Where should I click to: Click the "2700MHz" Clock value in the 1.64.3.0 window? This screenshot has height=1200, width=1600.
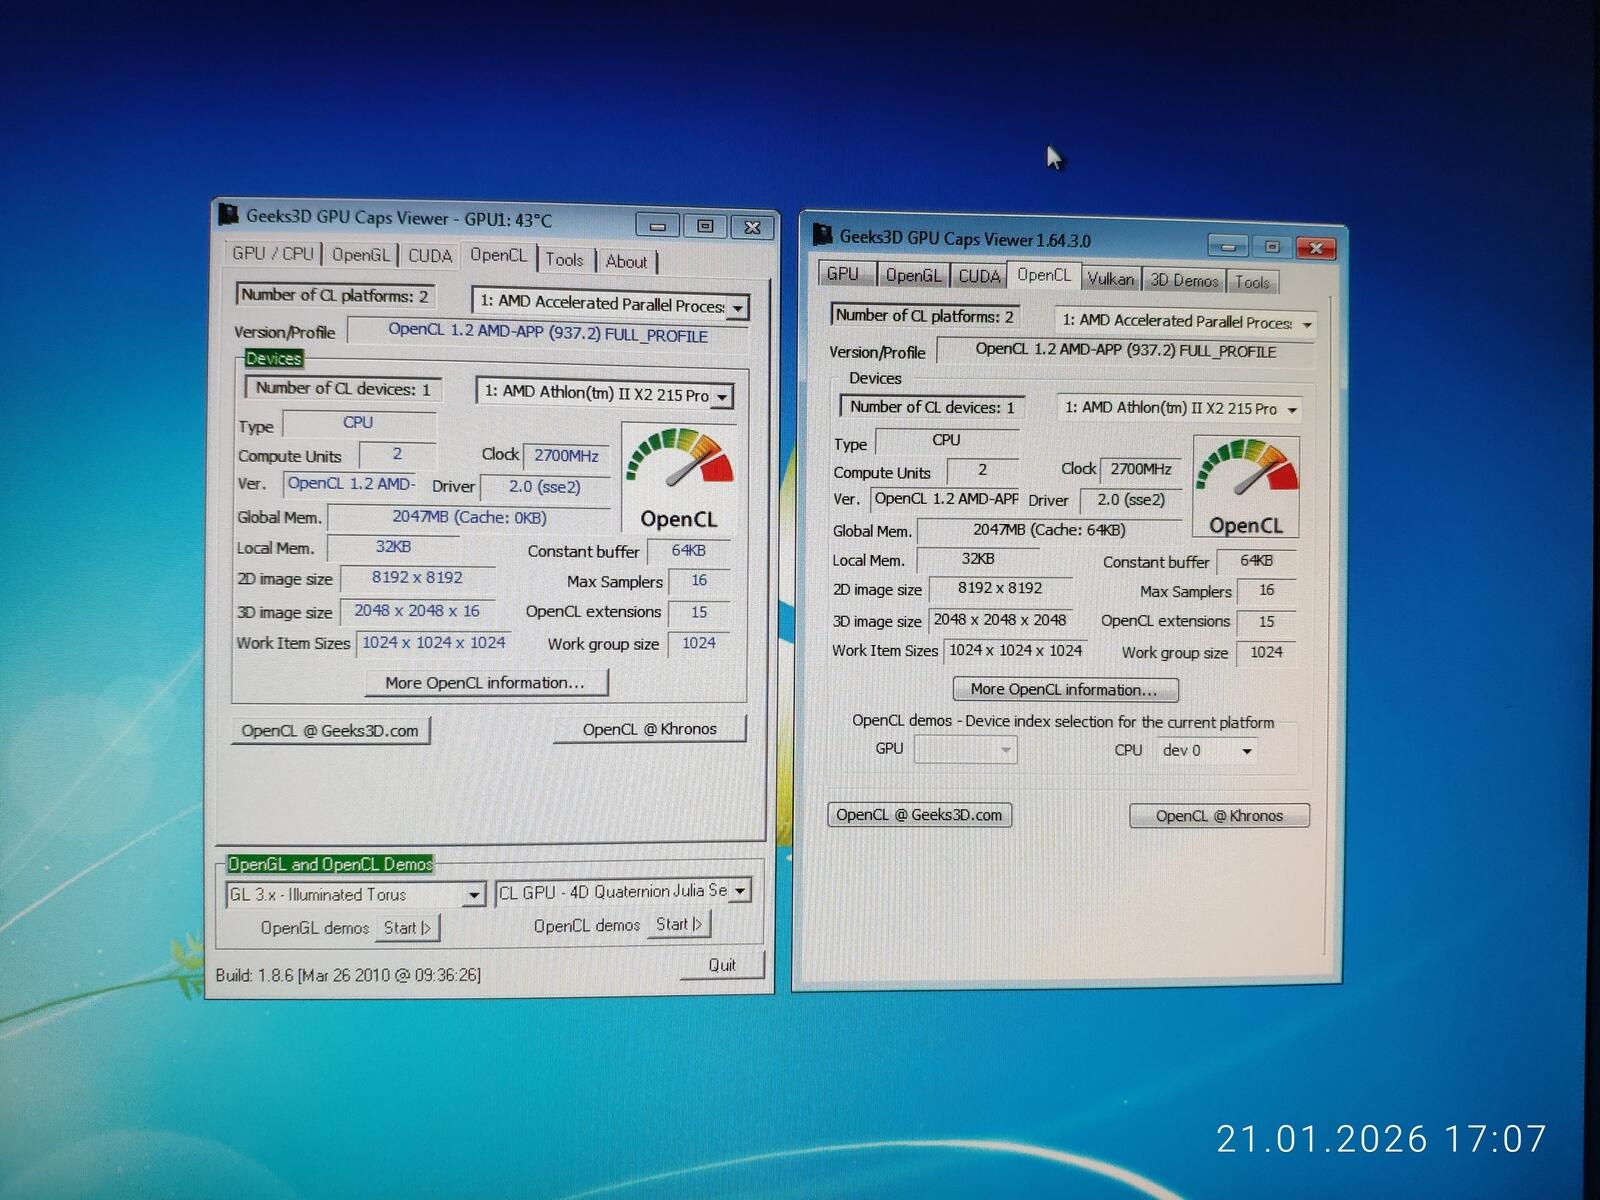[1141, 469]
